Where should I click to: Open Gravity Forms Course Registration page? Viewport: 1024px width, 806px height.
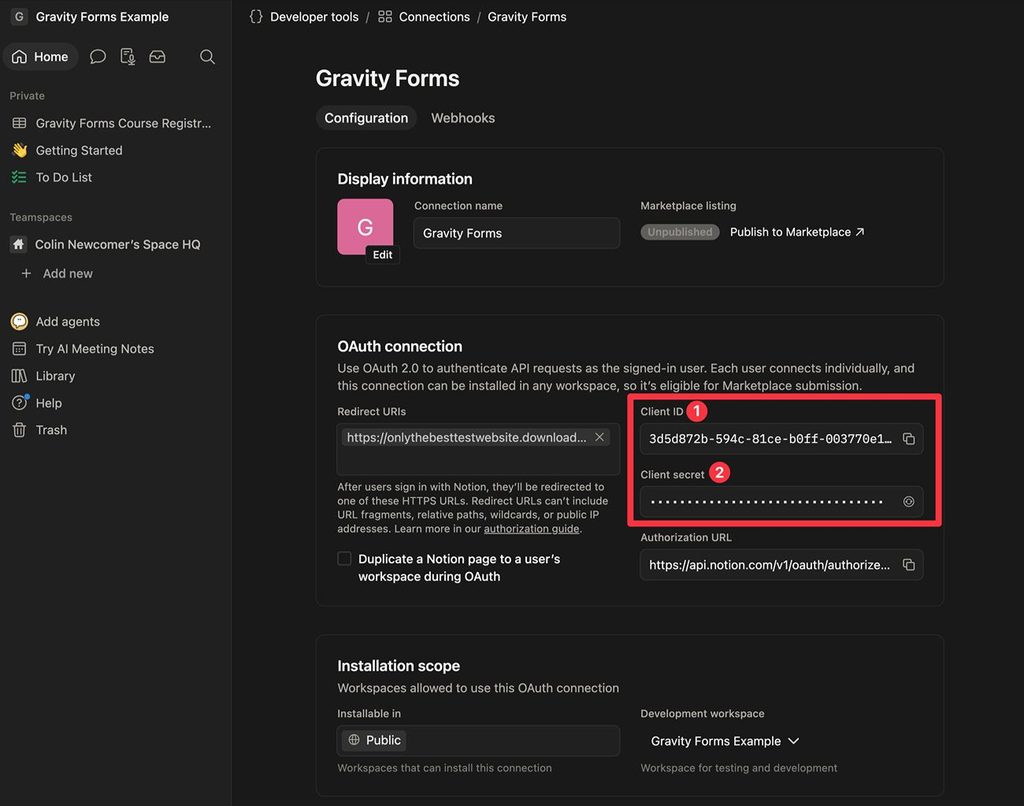[114, 123]
